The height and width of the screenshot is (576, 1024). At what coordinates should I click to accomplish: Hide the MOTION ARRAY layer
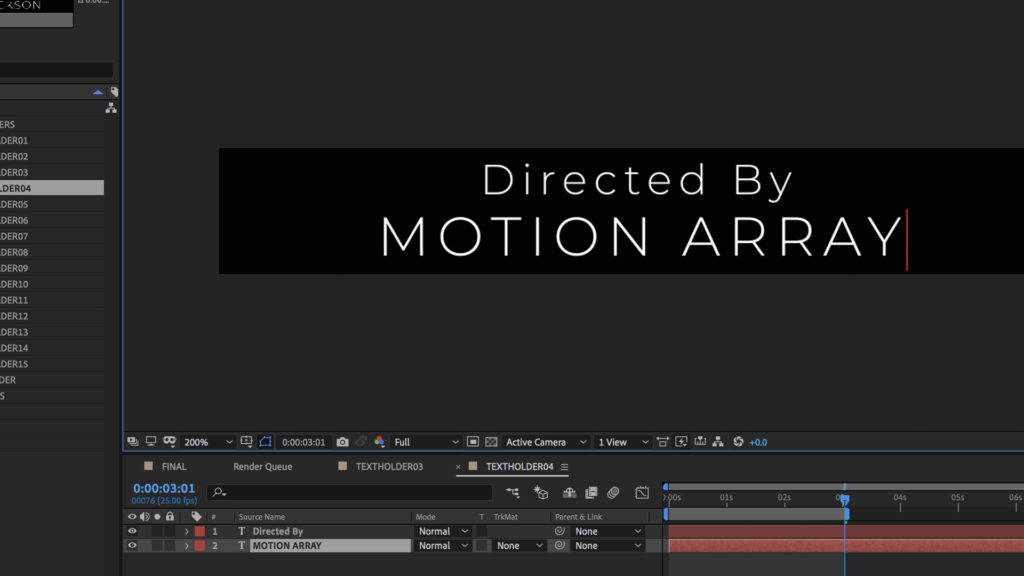point(132,546)
